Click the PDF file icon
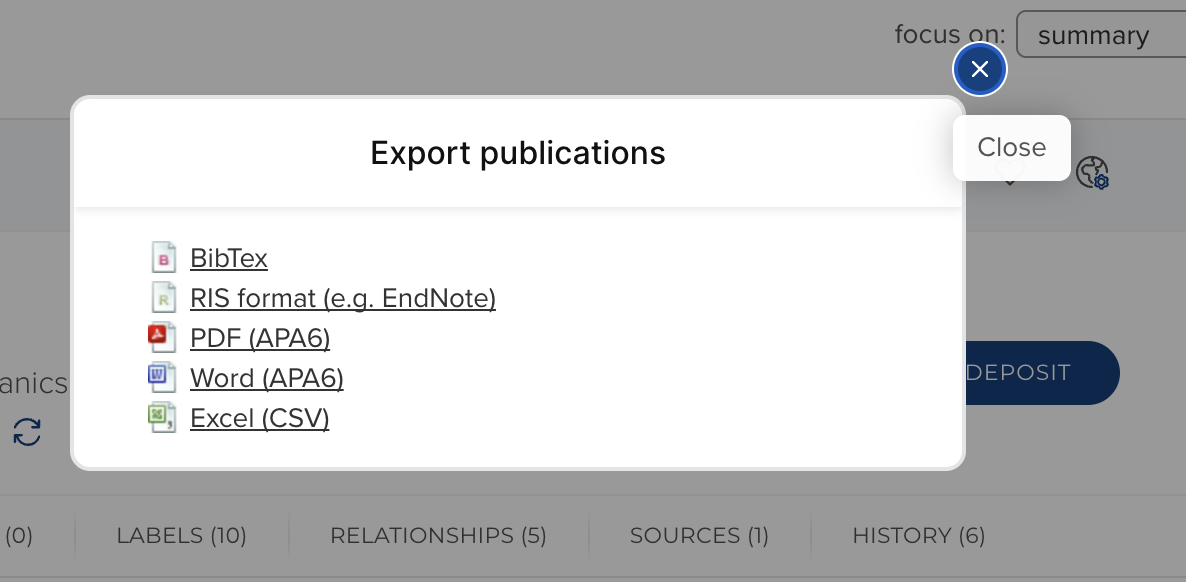Image resolution: width=1186 pixels, height=582 pixels. pyautogui.click(x=162, y=338)
